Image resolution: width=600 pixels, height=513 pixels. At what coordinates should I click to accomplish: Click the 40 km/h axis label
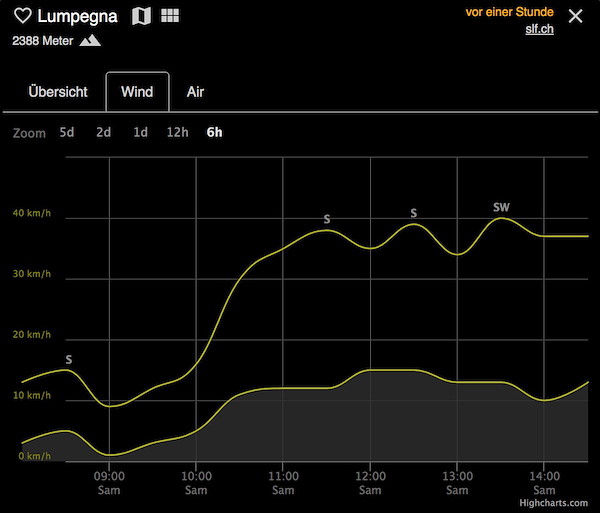pos(32,213)
